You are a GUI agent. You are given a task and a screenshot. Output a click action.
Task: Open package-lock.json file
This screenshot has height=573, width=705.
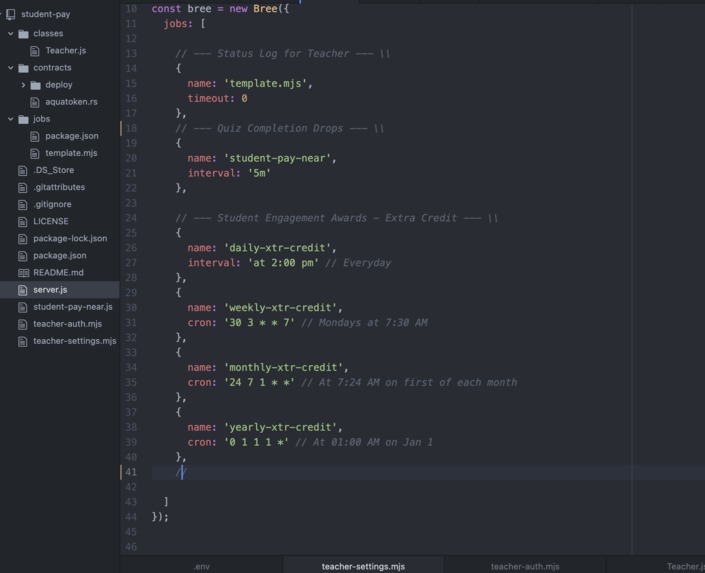tap(70, 238)
